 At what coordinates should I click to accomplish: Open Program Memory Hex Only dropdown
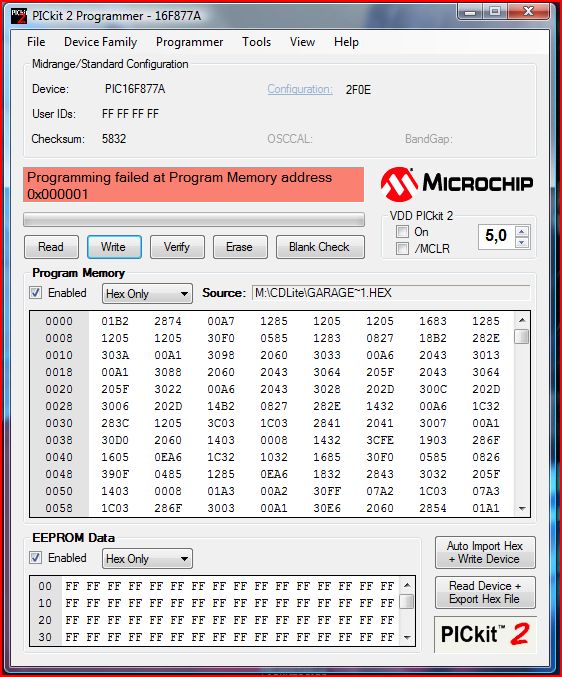click(147, 294)
